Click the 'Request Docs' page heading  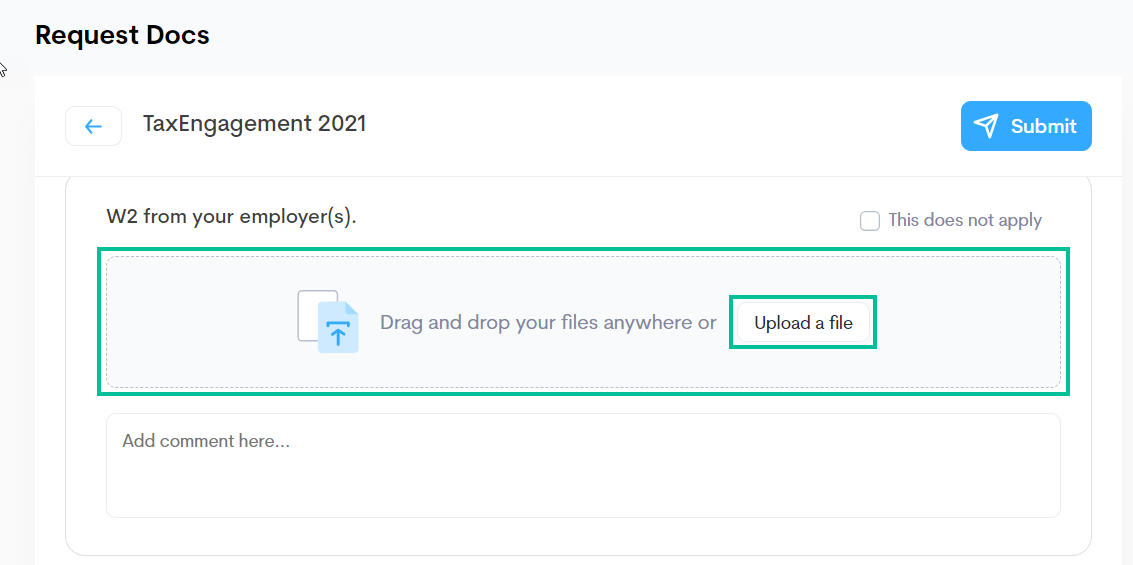pyautogui.click(x=122, y=35)
